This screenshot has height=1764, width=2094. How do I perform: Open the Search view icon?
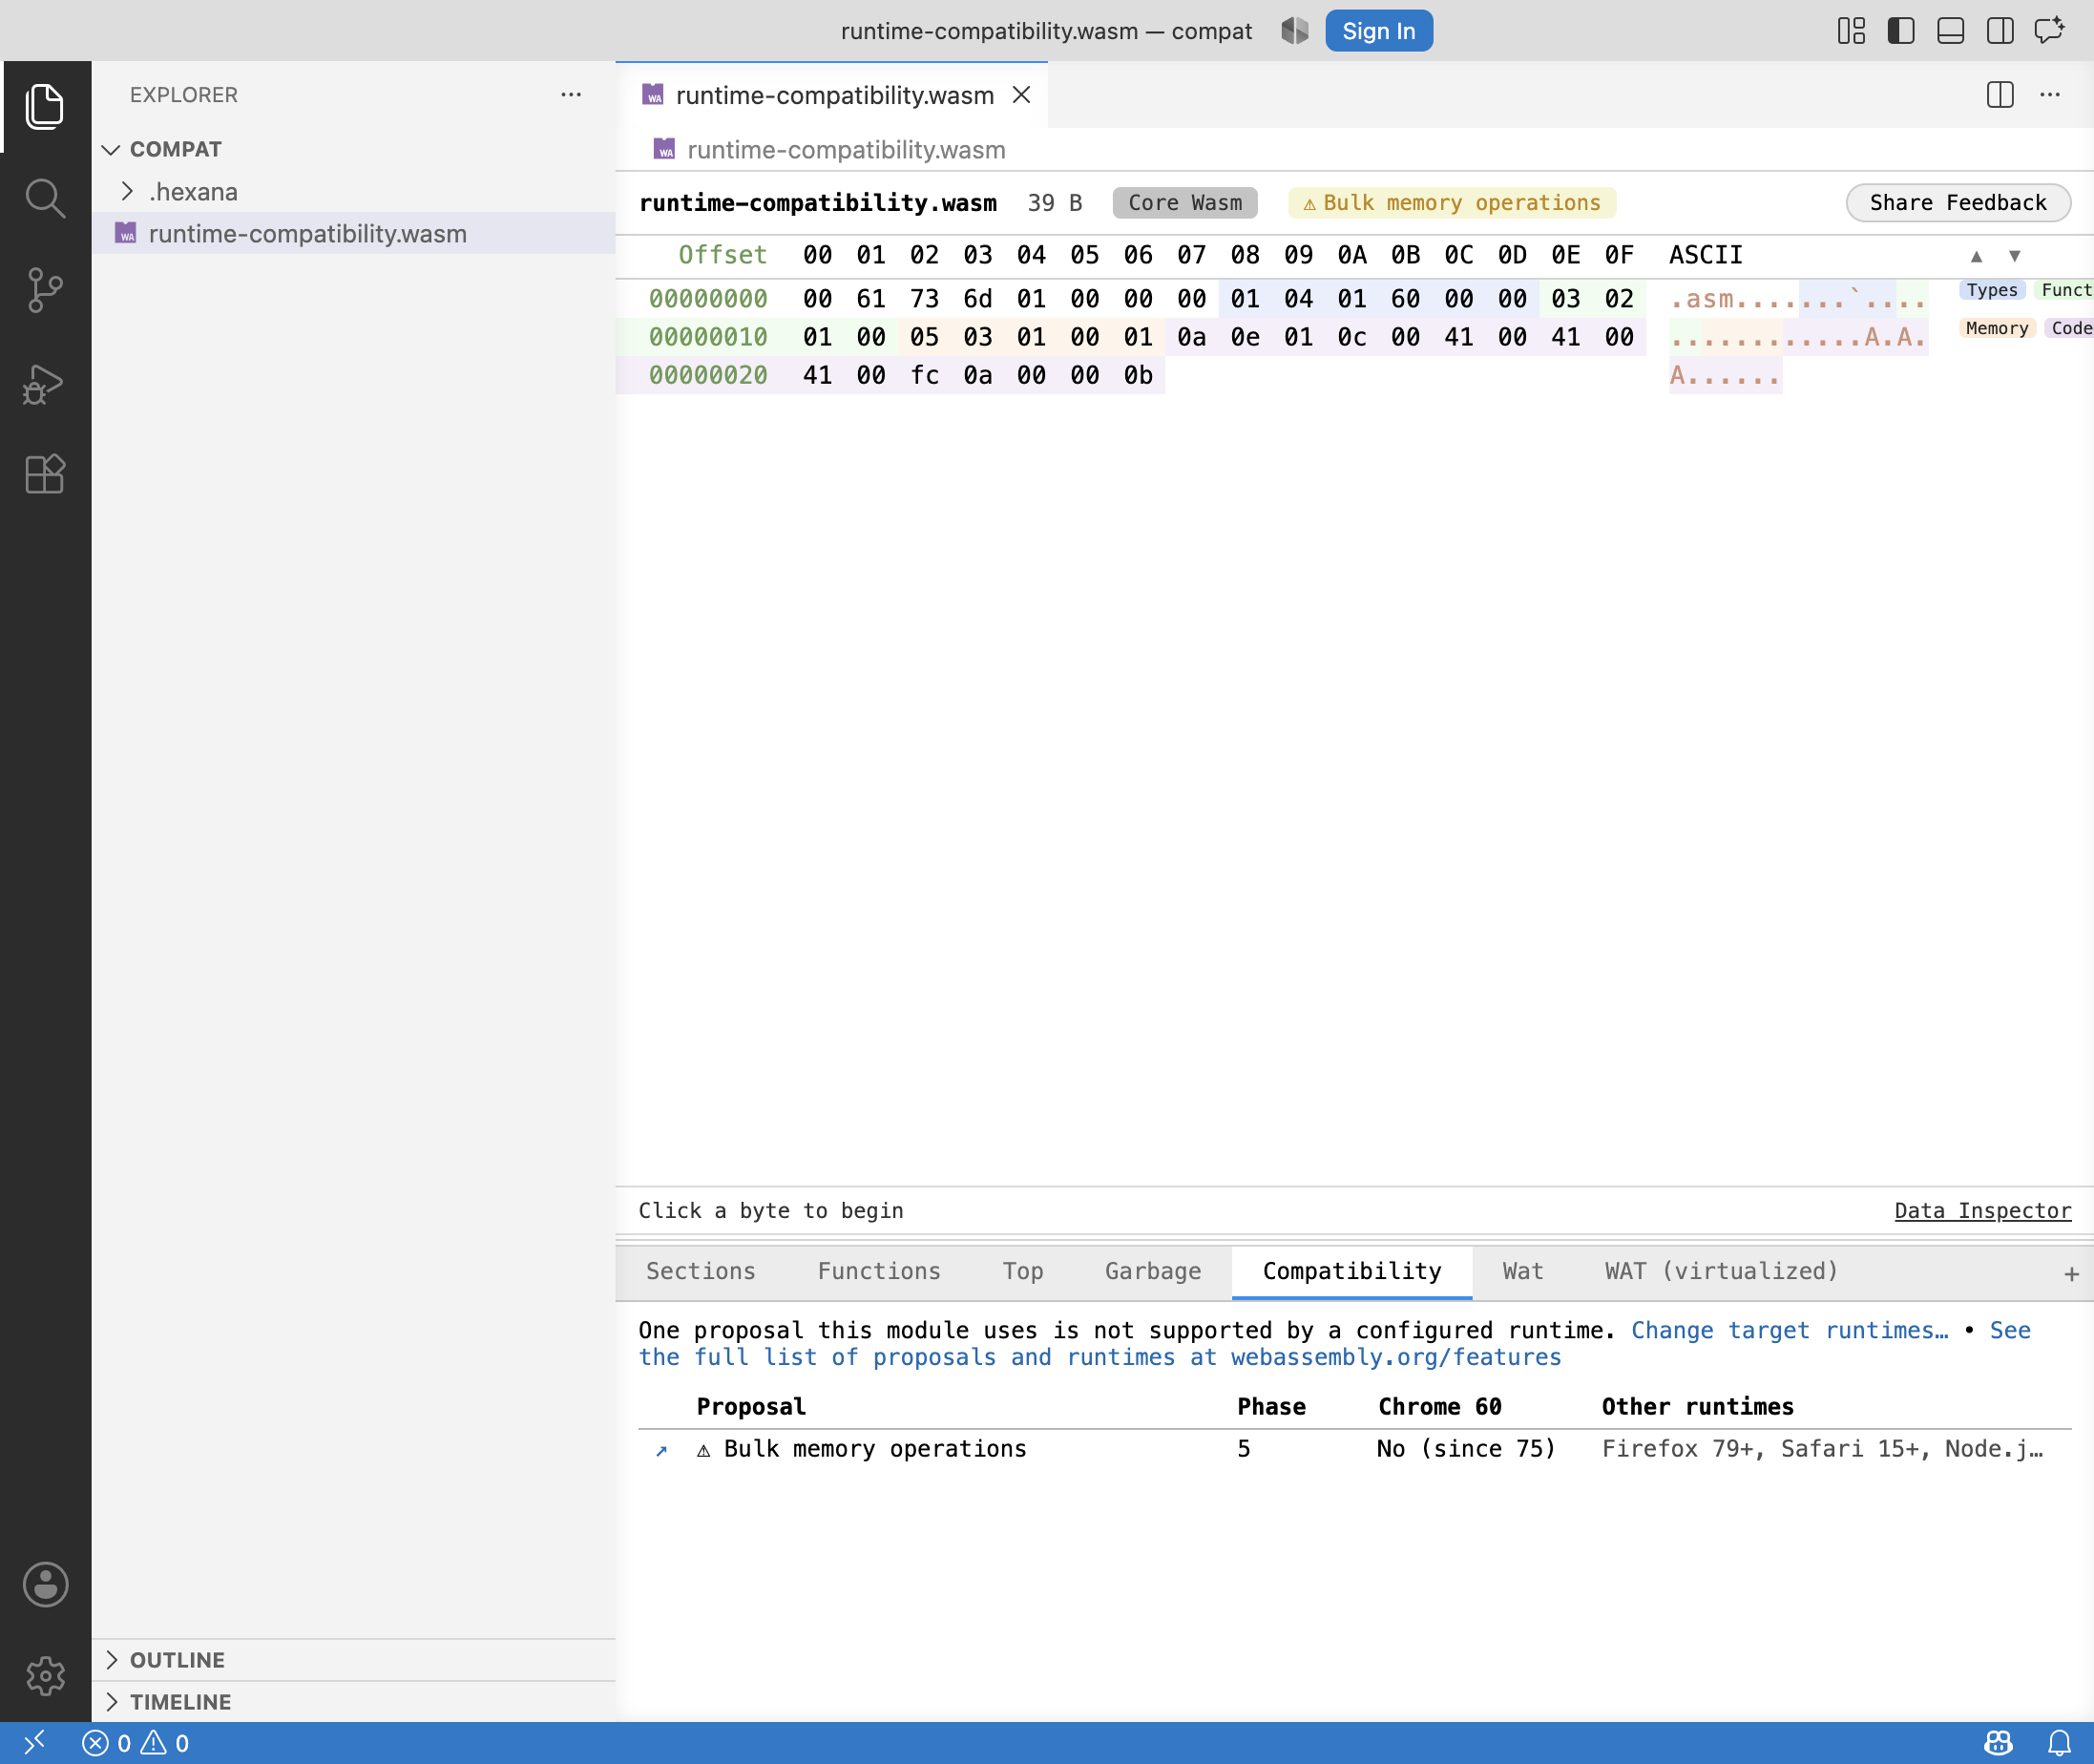45,198
